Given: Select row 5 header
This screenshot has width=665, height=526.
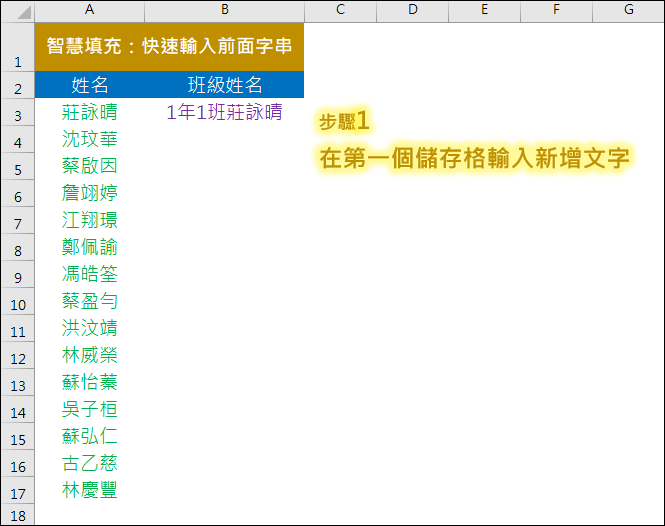Looking at the screenshot, I should click(x=18, y=166).
